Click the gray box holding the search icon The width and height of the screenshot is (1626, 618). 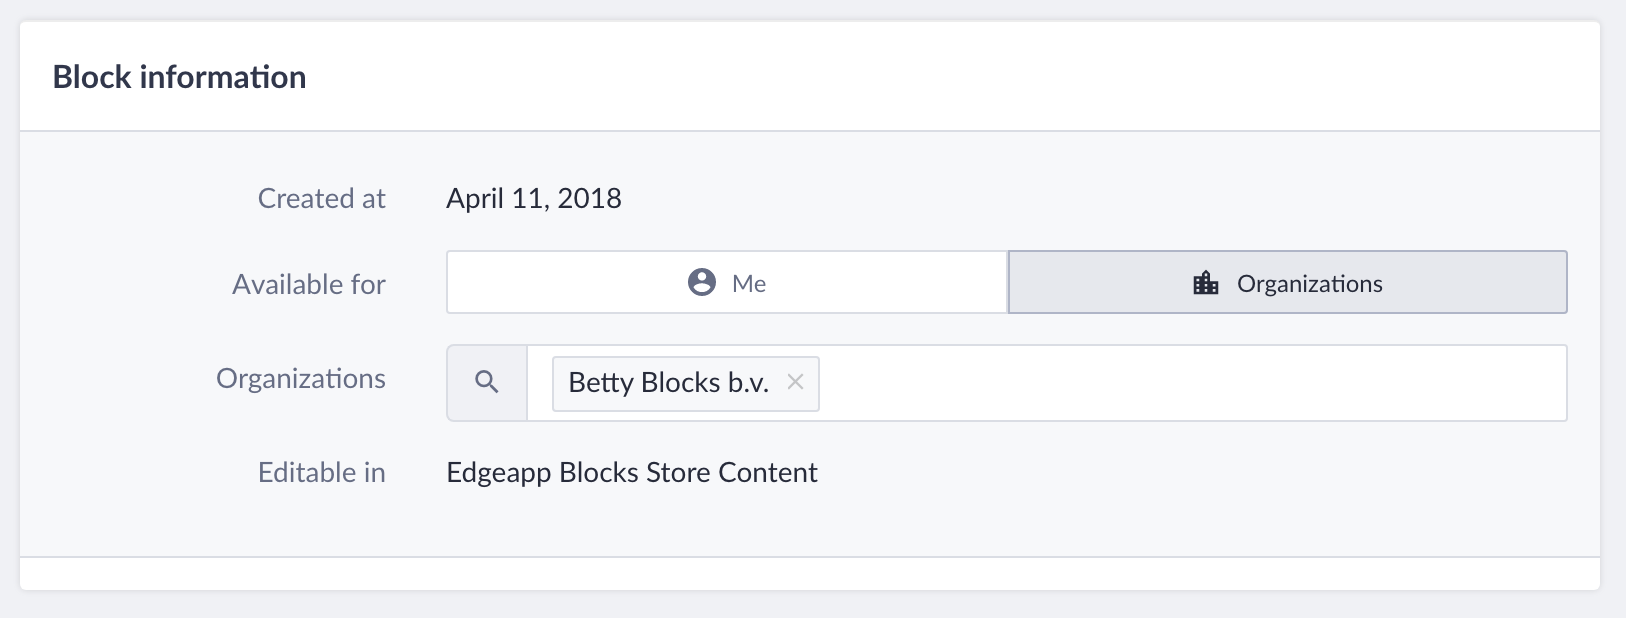point(487,383)
